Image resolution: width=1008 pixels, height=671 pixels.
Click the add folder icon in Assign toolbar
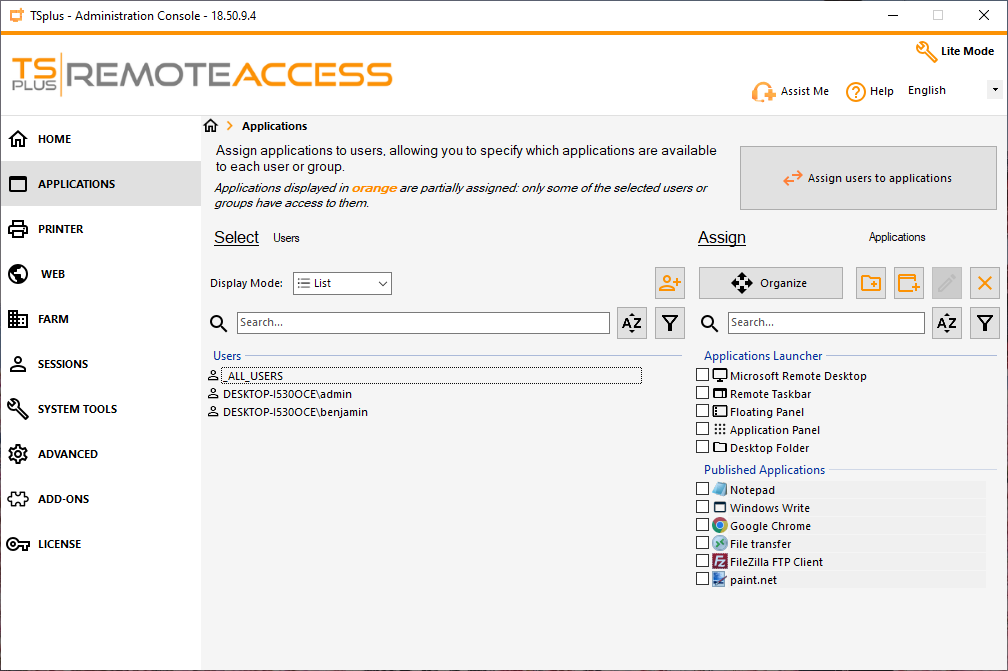871,283
